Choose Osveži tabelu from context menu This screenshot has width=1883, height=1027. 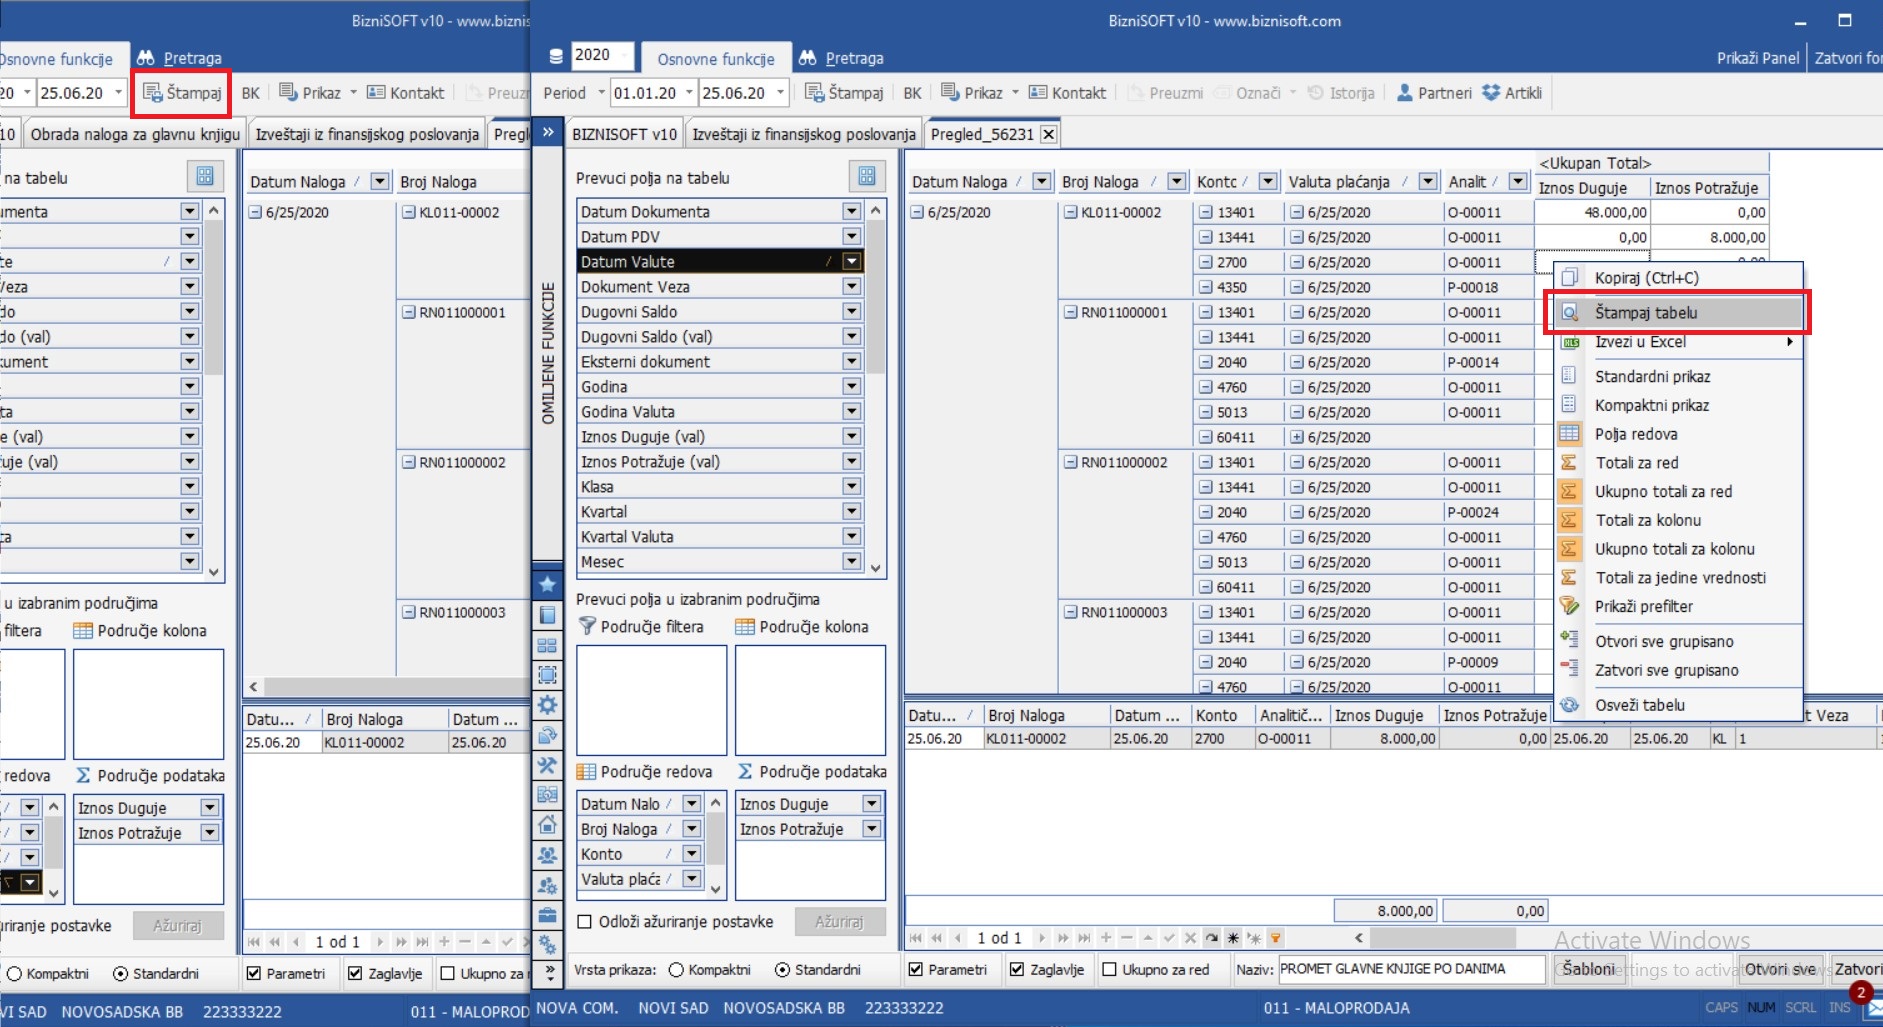coord(1678,705)
